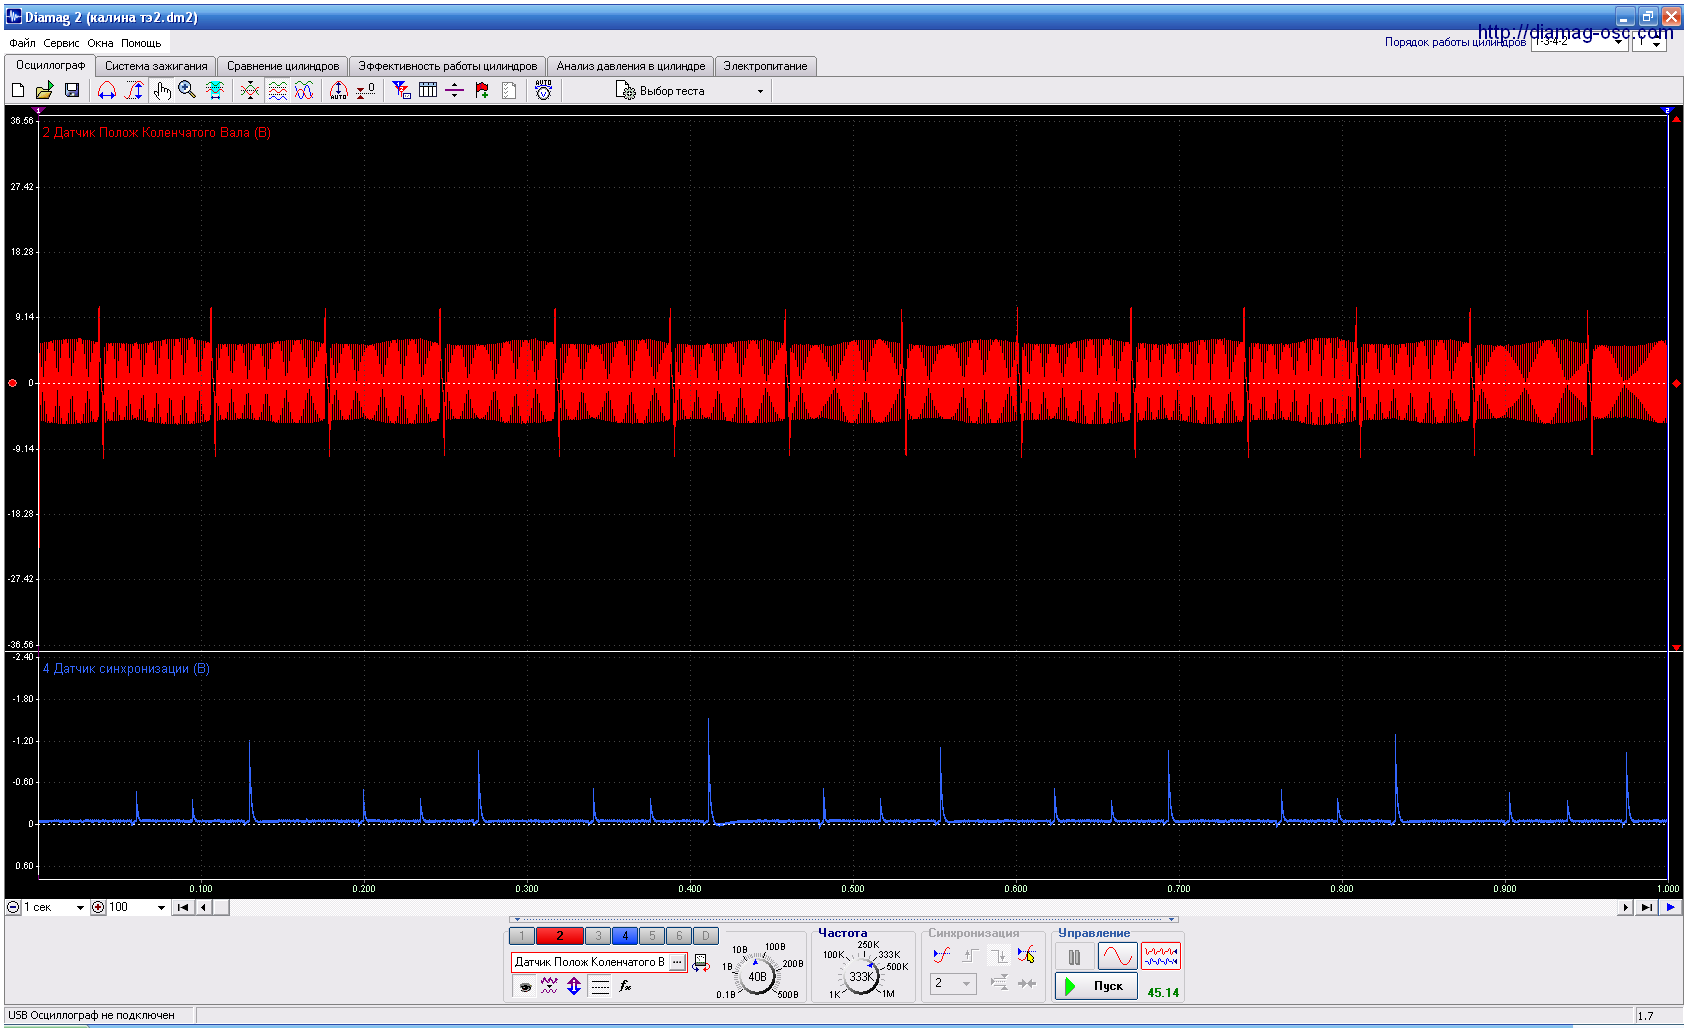Add a marker with the red flag icon
Image resolution: width=1688 pixels, height=1028 pixels.
click(482, 90)
